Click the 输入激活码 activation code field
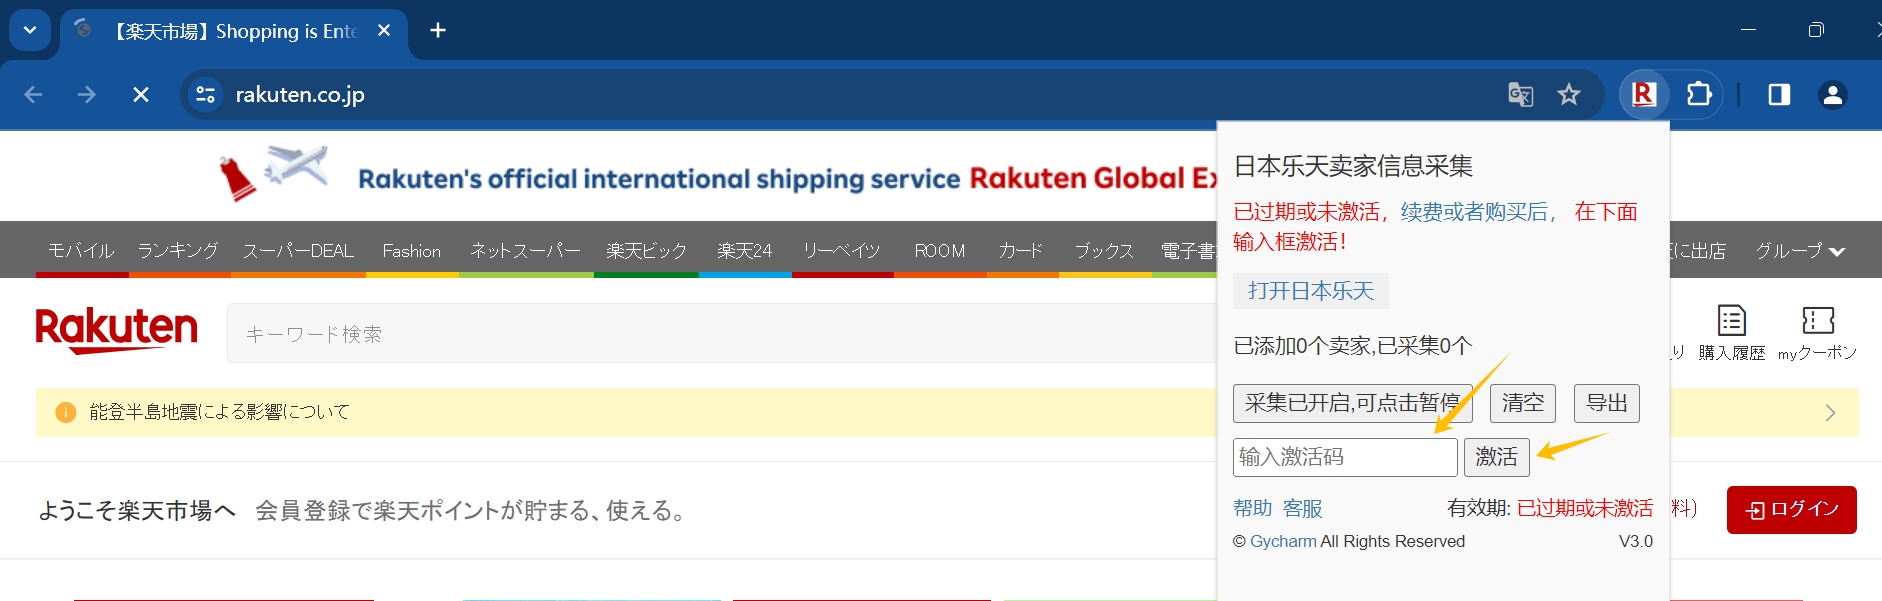 (x=1345, y=457)
